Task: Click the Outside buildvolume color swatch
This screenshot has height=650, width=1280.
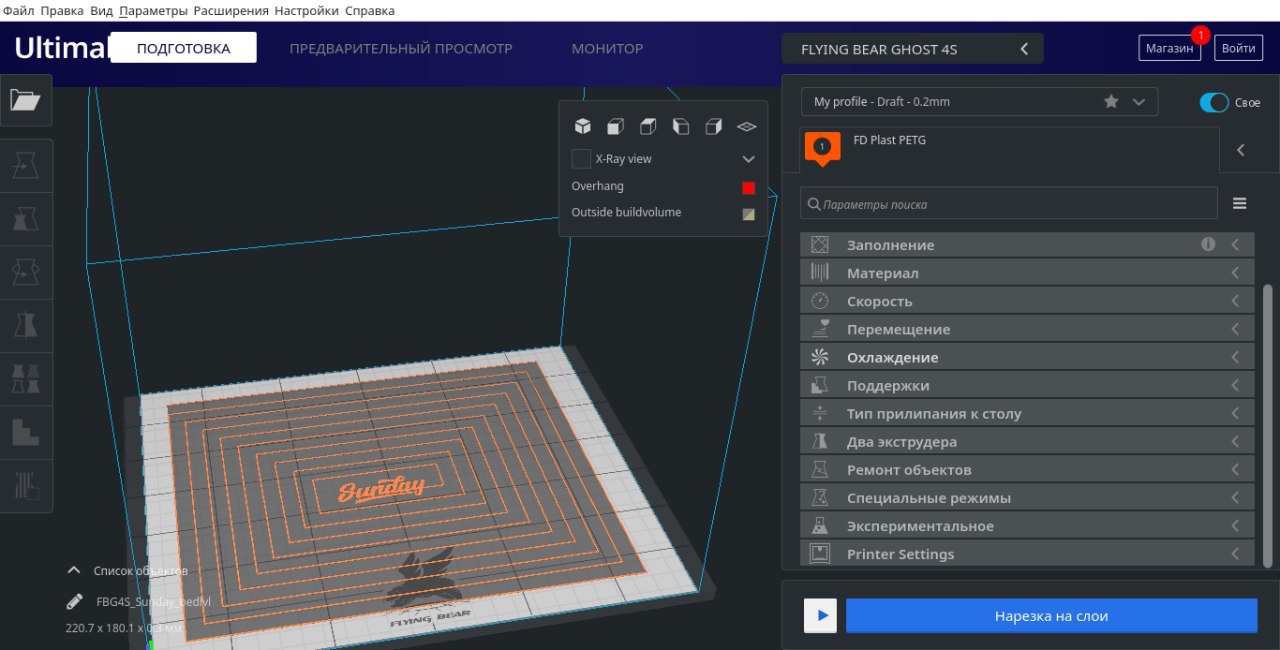Action: 748,214
